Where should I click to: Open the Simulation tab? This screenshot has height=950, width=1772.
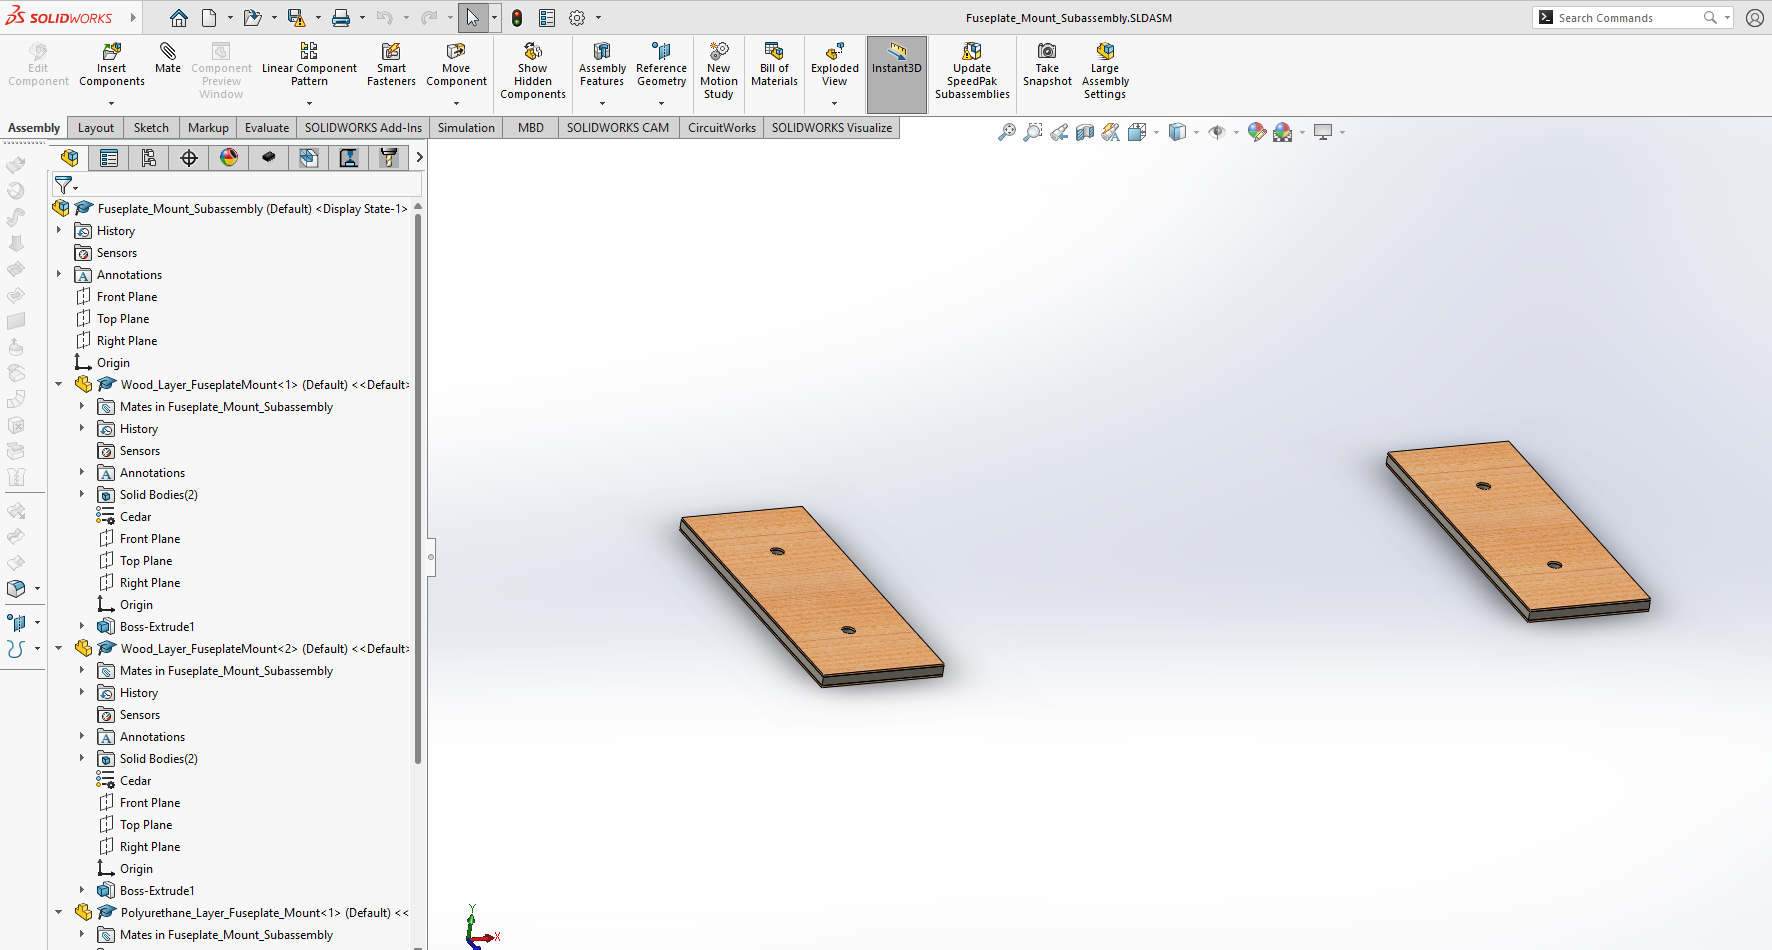(x=466, y=128)
